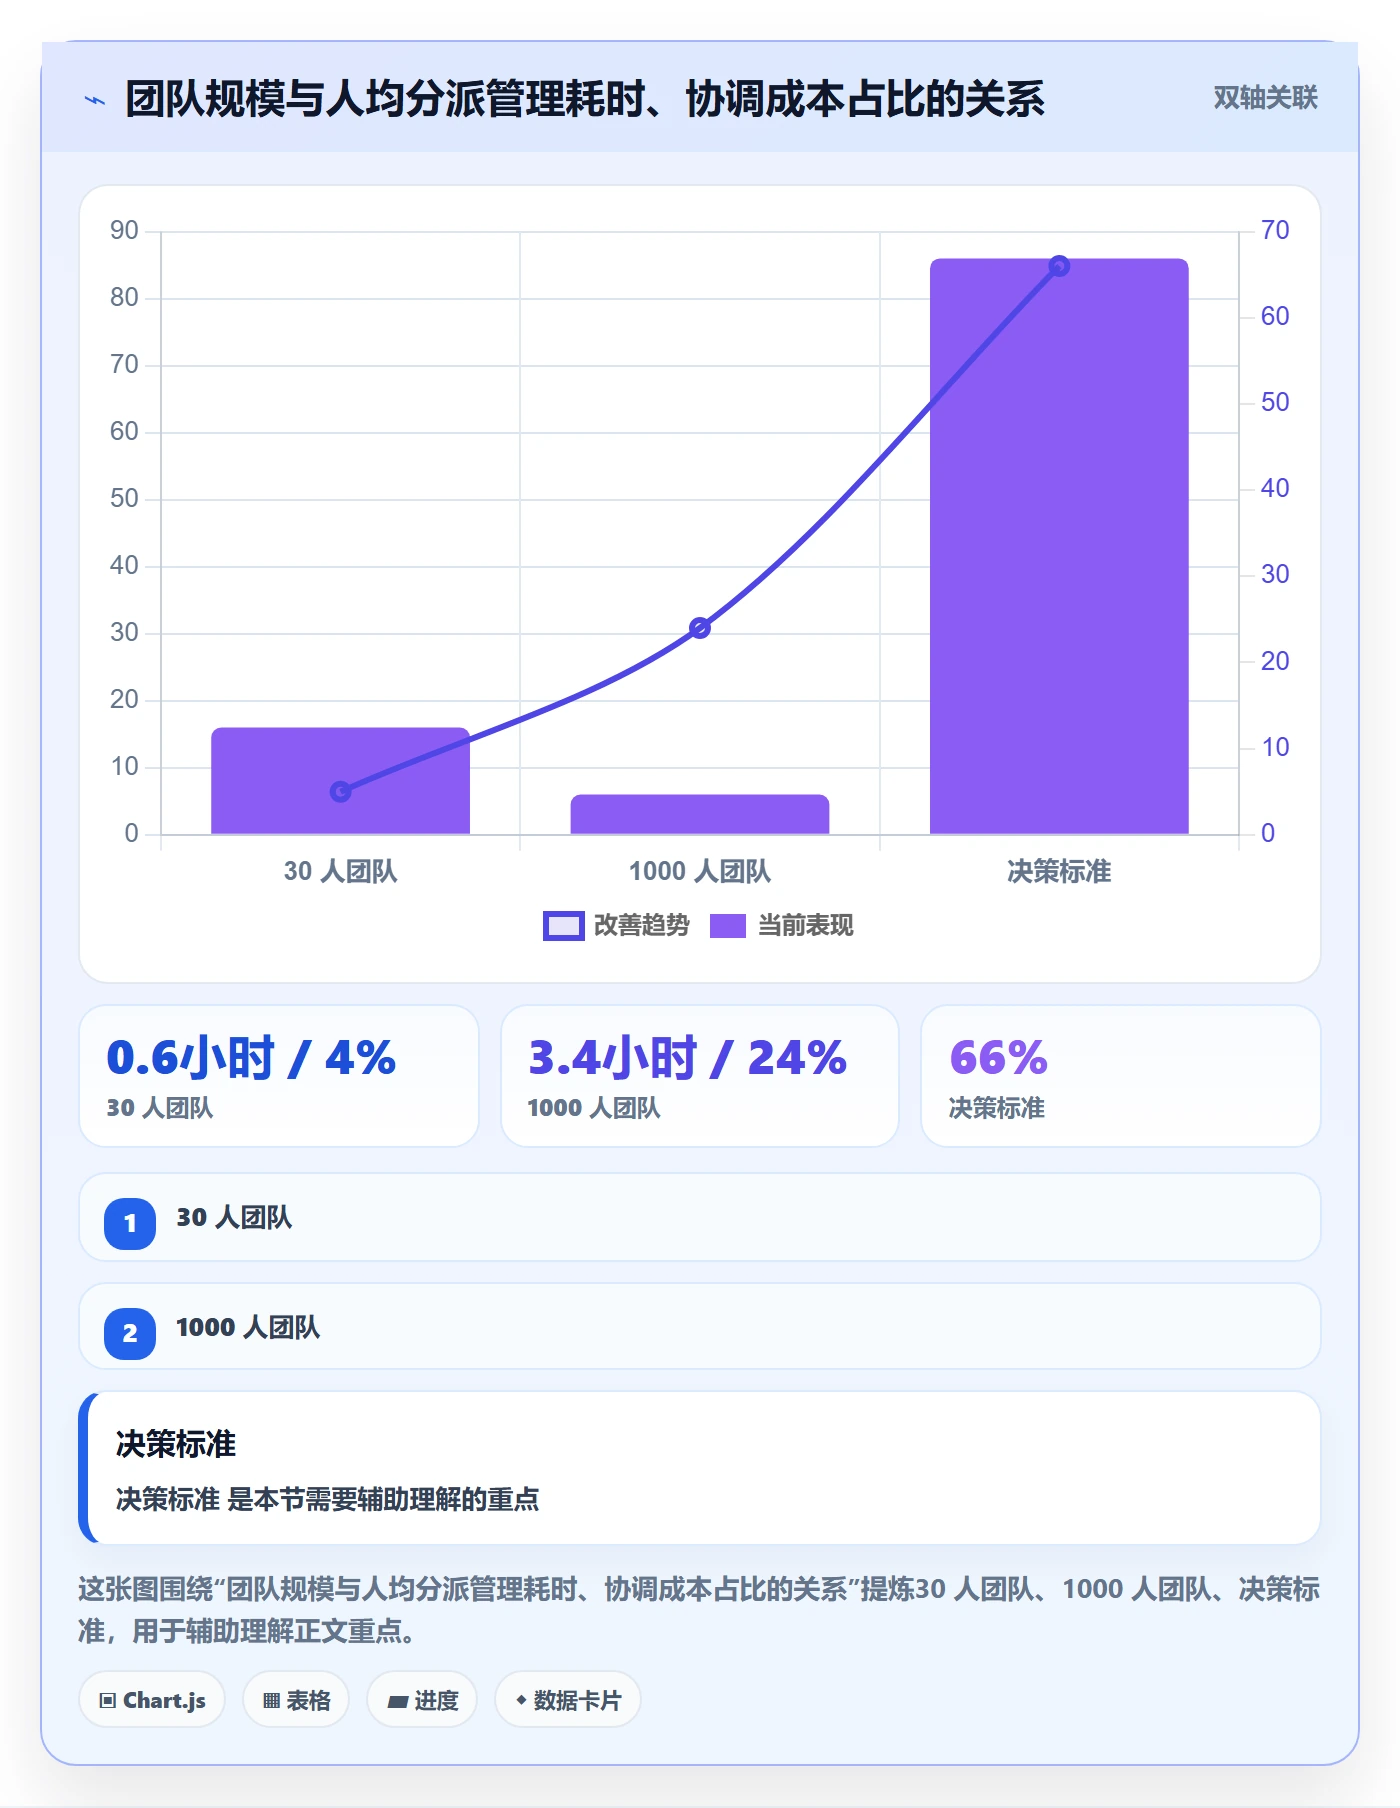Click the left axis value 90
1400x1808 pixels.
coord(124,230)
